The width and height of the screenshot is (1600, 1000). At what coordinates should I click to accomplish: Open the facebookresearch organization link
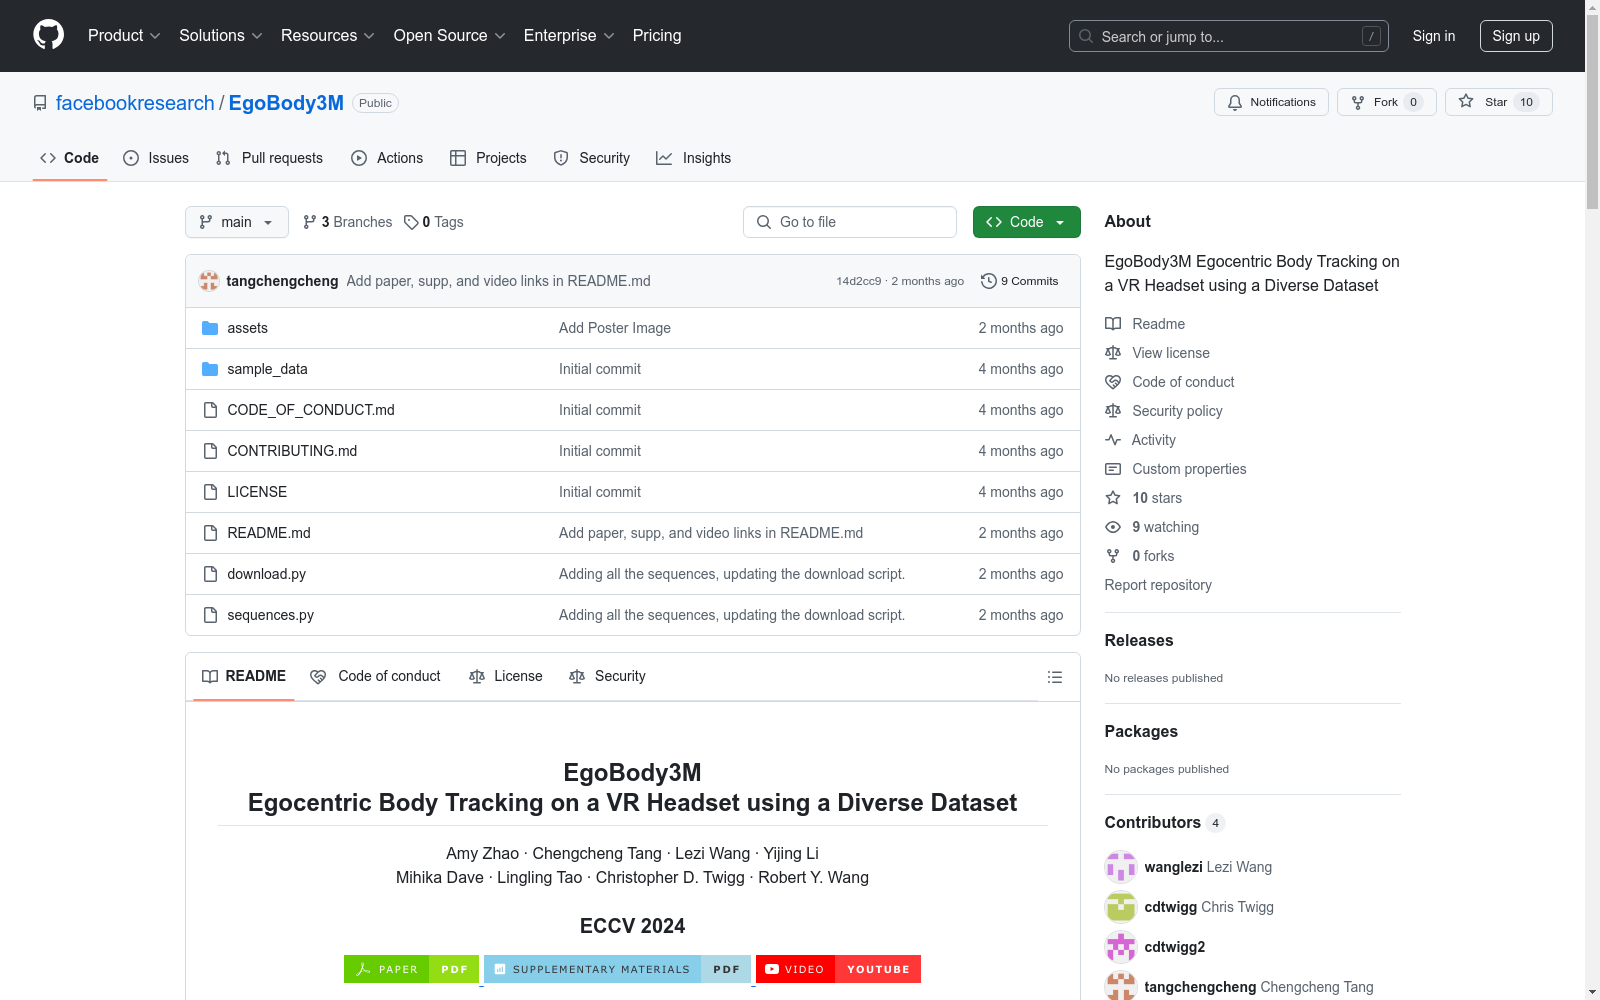(x=135, y=103)
